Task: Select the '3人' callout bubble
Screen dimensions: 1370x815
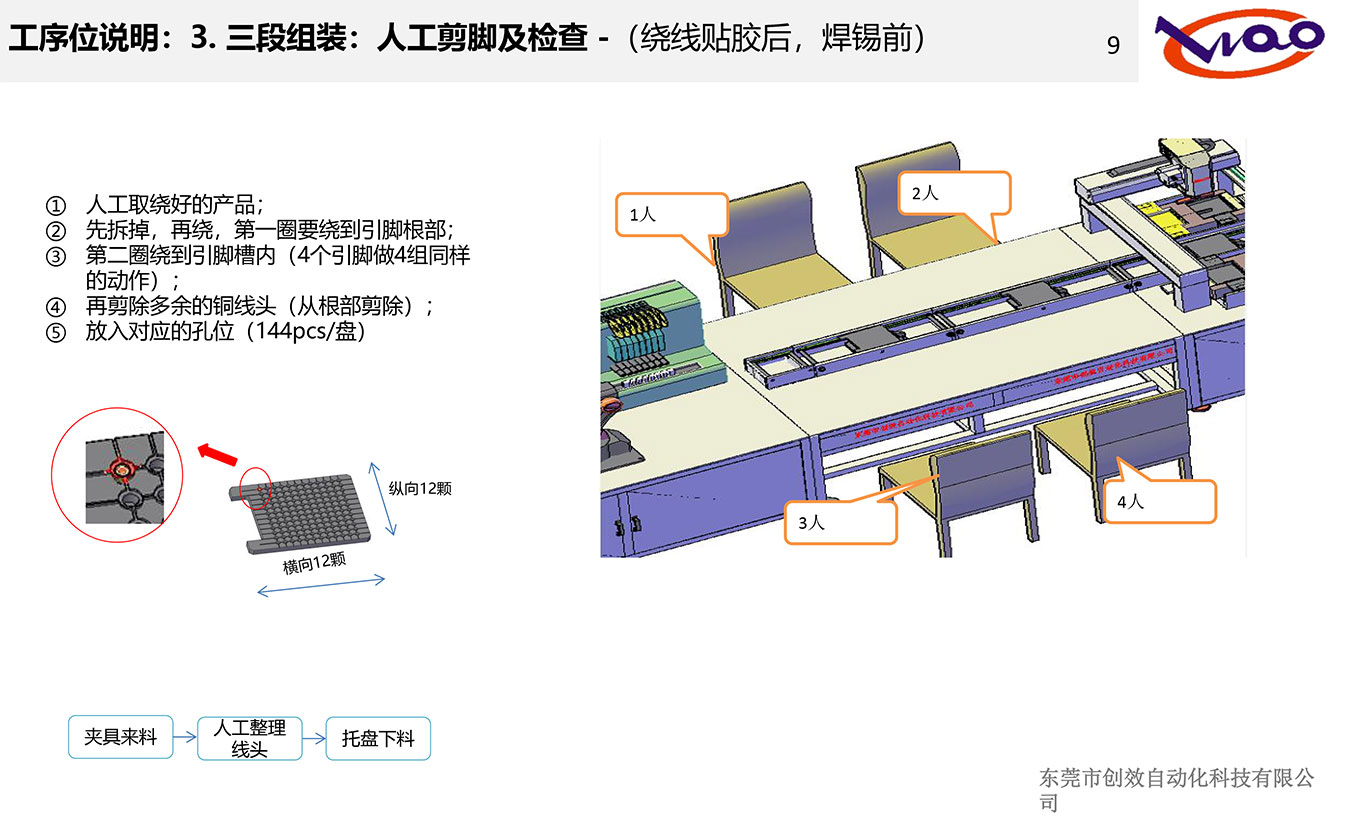Action: (x=839, y=521)
